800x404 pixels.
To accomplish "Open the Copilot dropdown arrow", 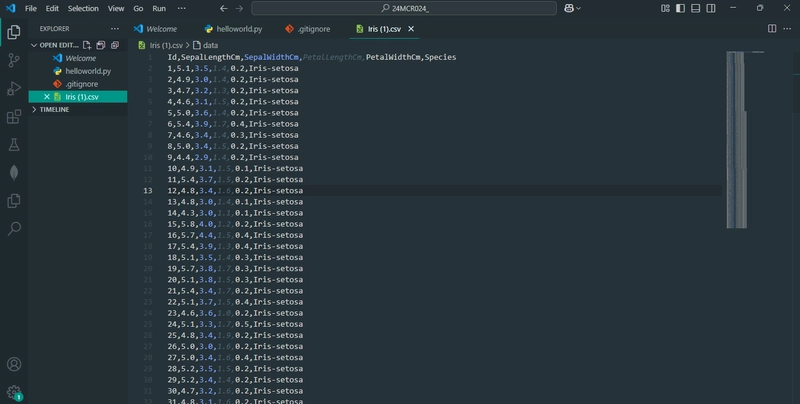I will (578, 8).
